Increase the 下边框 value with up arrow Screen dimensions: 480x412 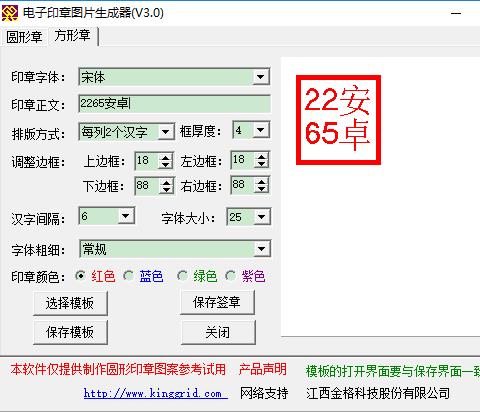pyautogui.click(x=166, y=182)
